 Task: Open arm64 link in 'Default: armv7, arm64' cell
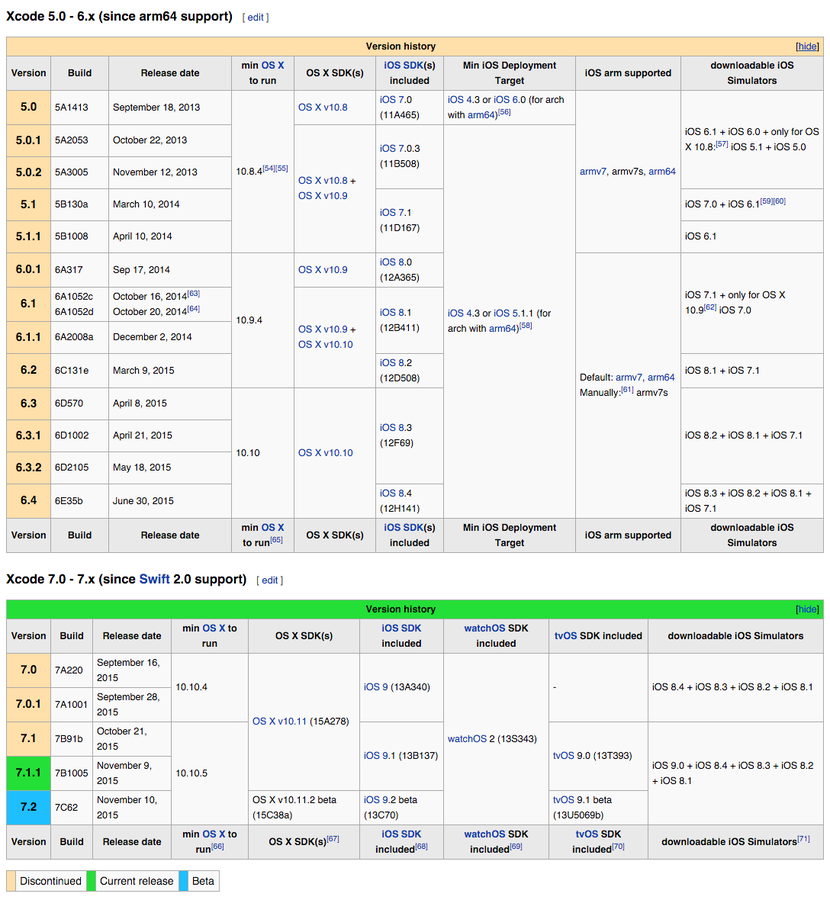[661, 377]
